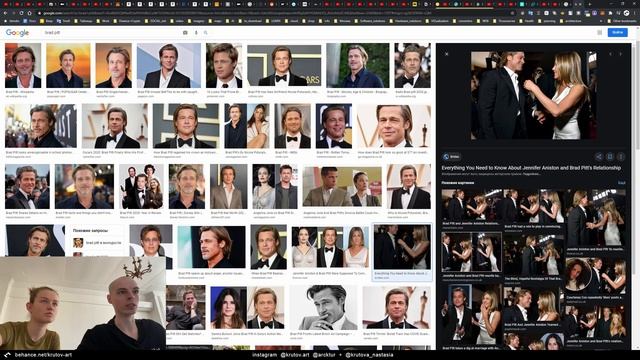640x360 pixels.
Task: Focus the search field containing brad pitt
Action: click(111, 33)
